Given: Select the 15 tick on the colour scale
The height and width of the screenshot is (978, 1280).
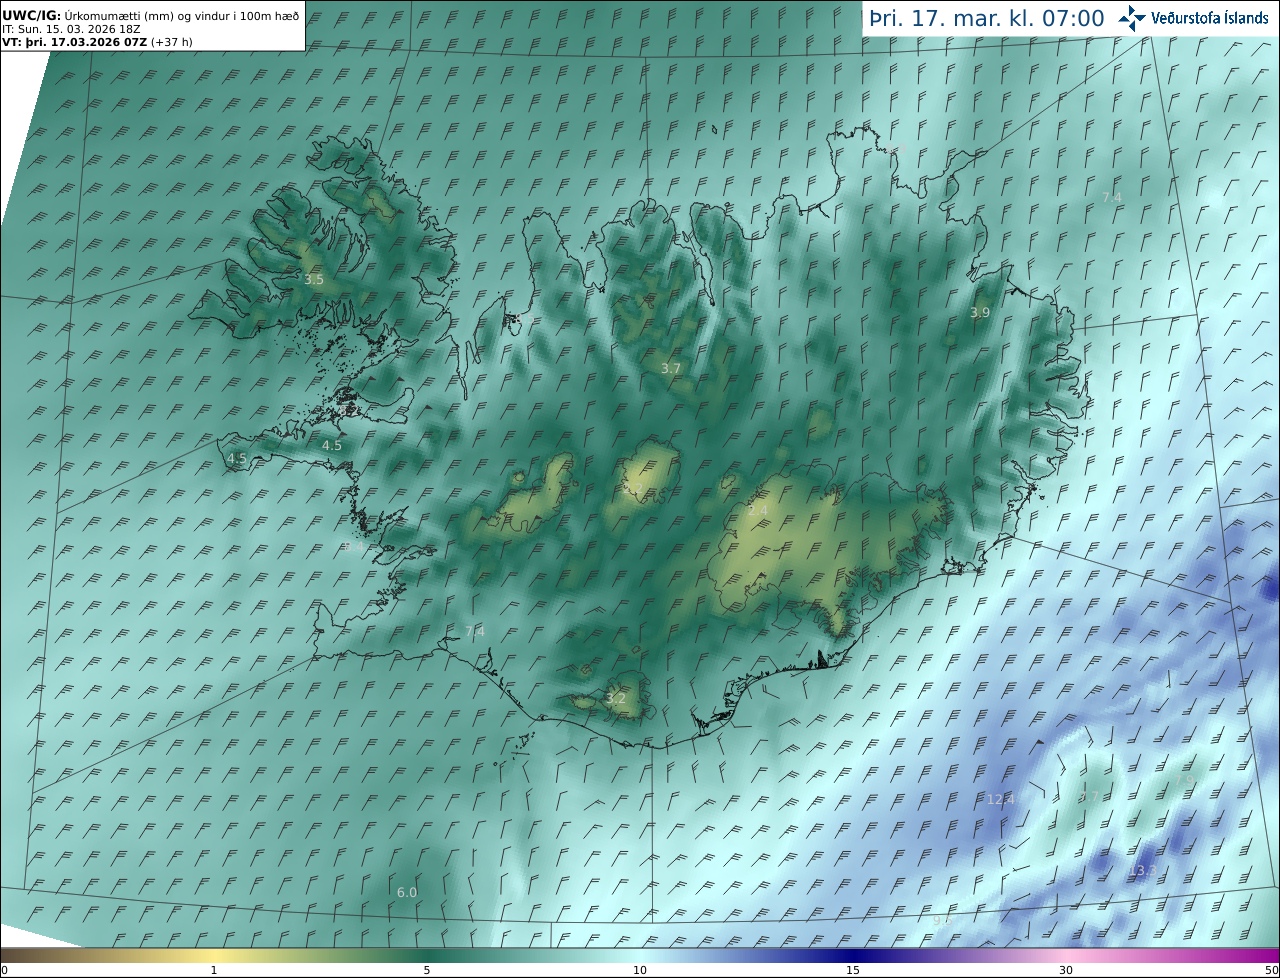Looking at the screenshot, I should tap(853, 970).
